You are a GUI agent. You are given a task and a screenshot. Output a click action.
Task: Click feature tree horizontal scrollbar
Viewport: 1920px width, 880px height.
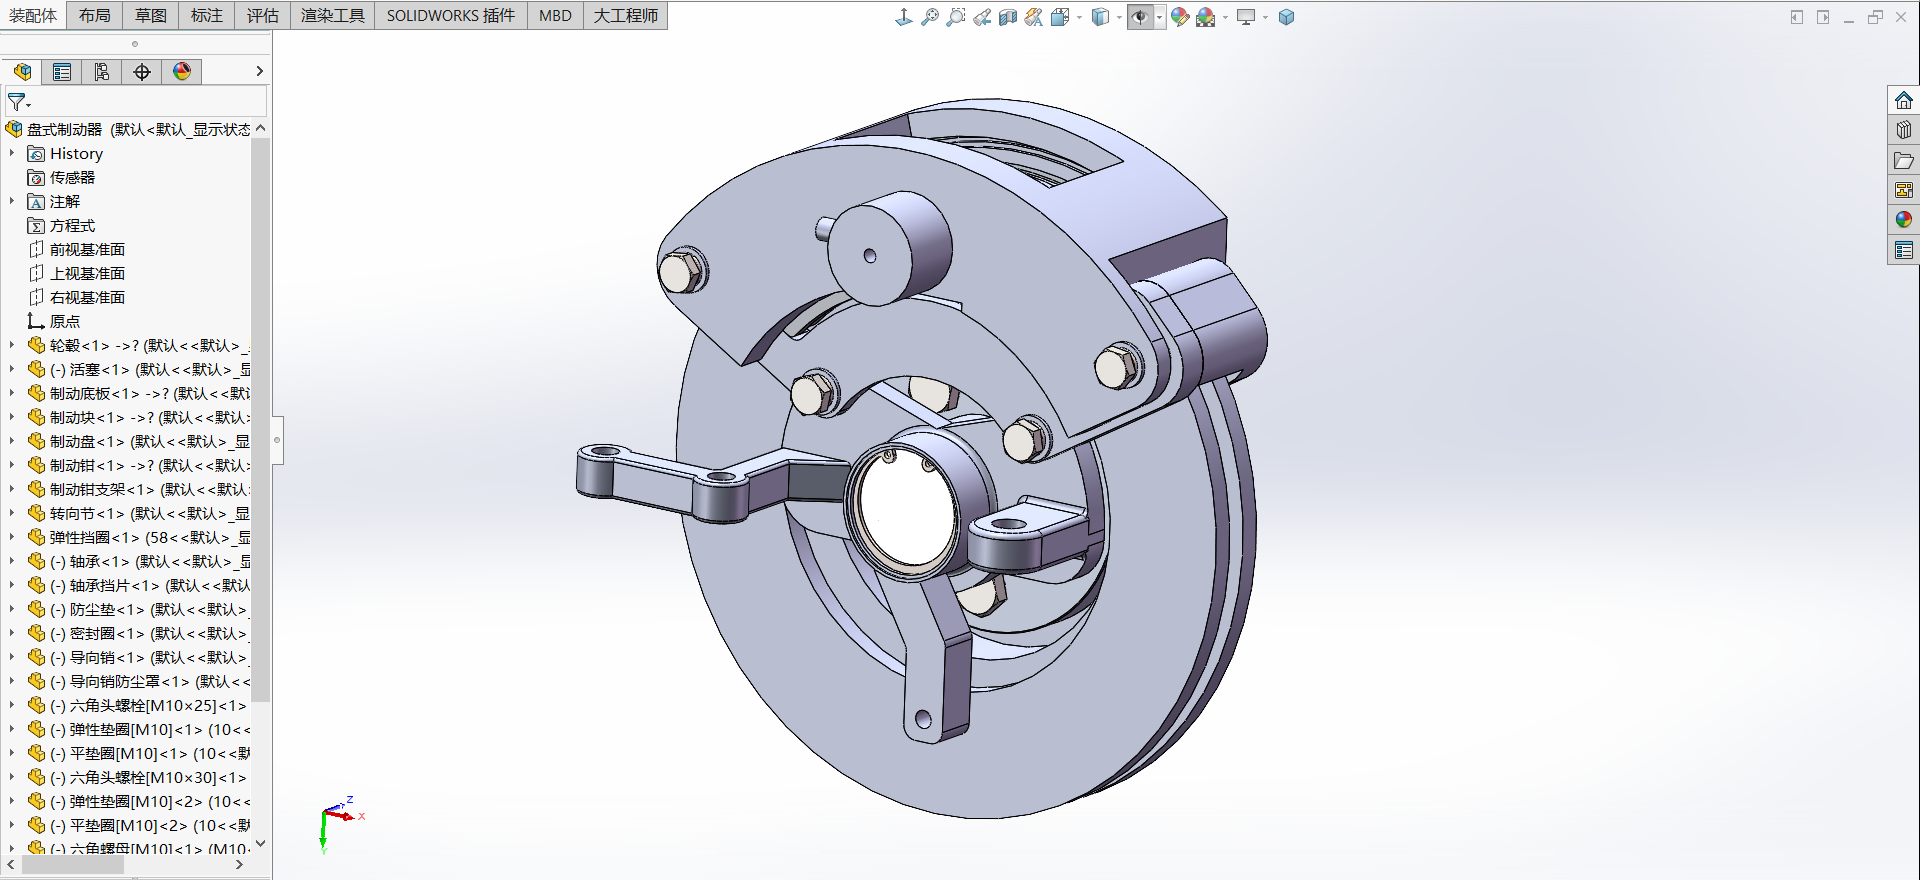72,865
